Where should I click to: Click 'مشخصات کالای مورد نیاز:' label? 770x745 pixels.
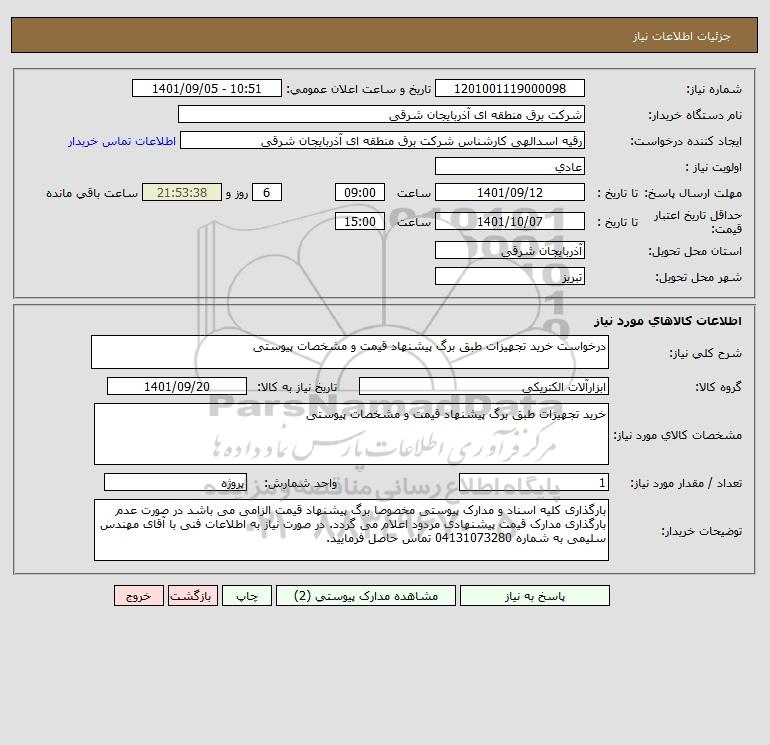(678, 435)
